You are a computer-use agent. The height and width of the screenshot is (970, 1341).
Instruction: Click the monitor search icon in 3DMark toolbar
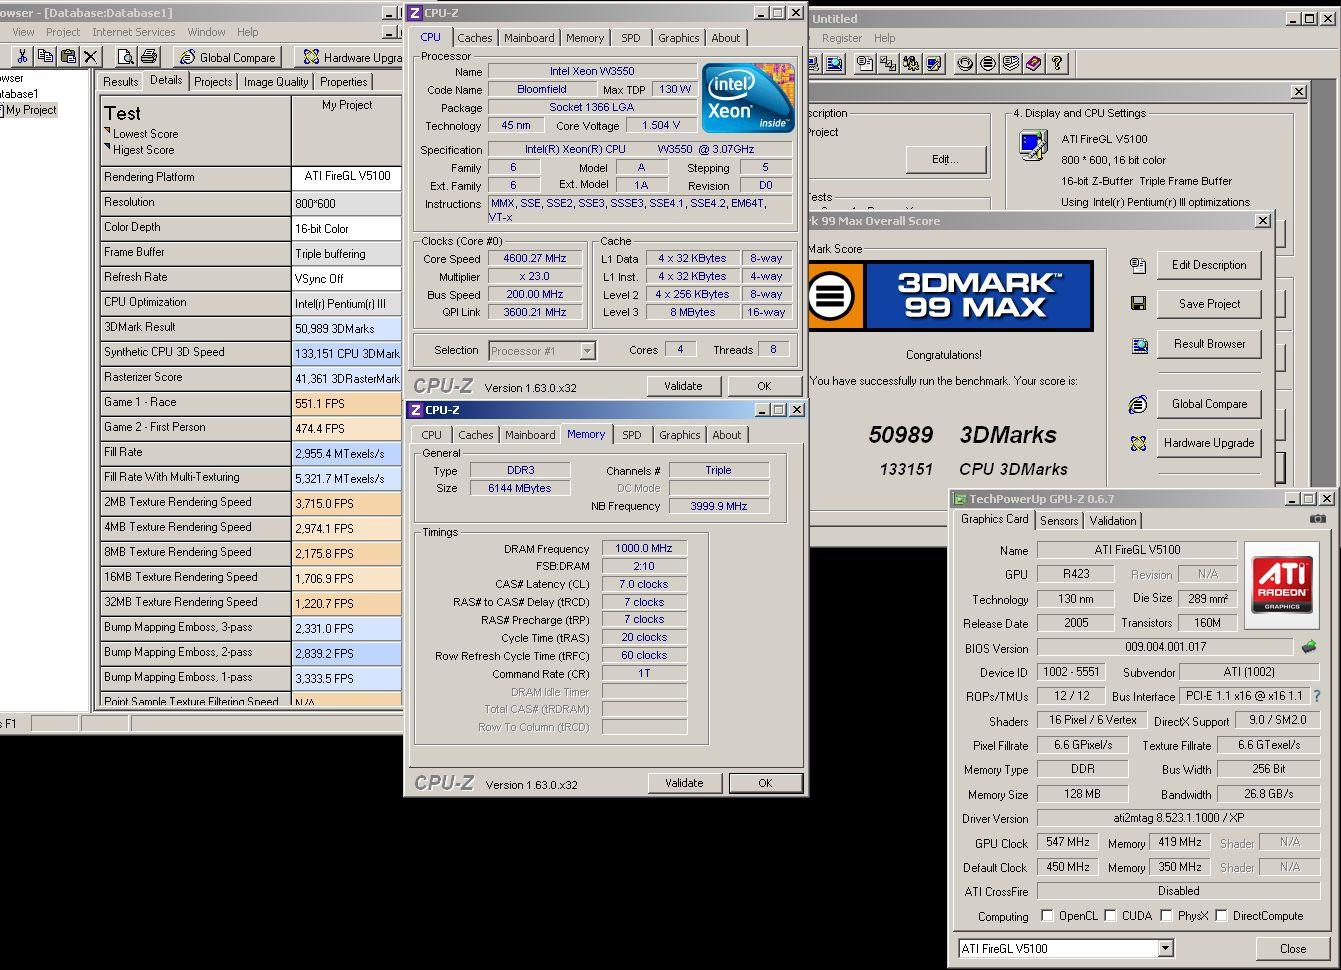[835, 63]
